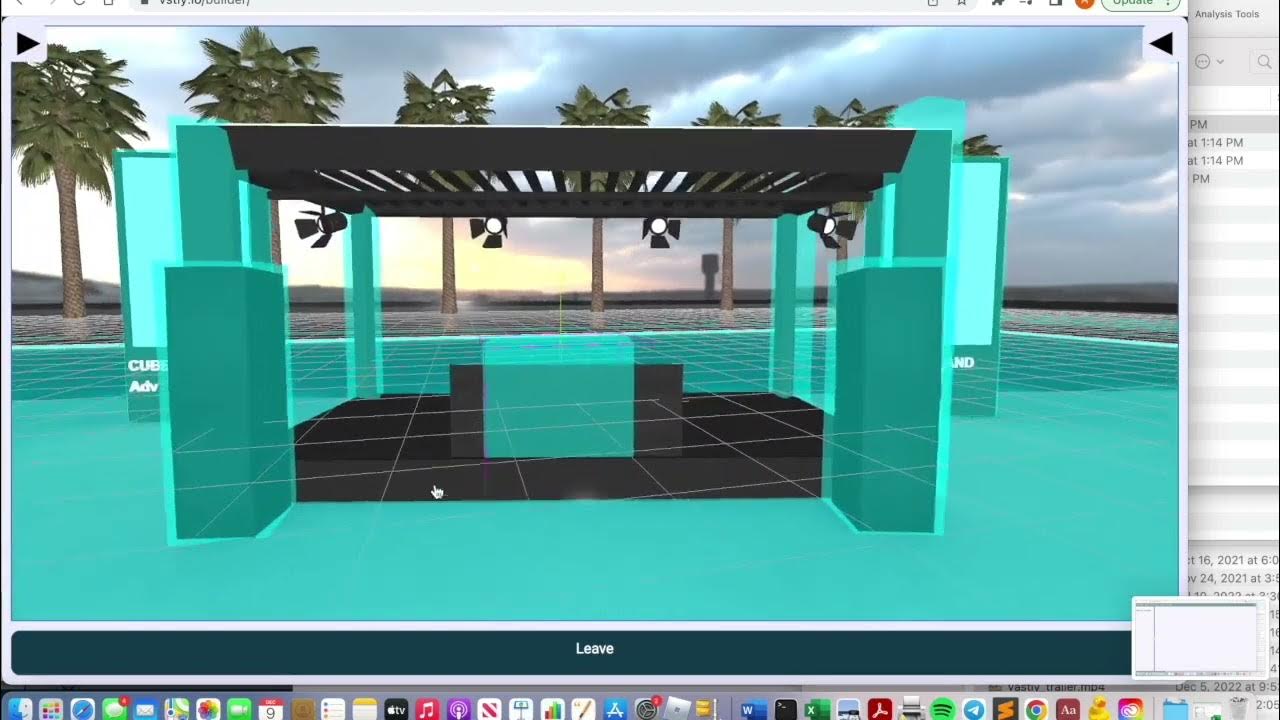Open Finder from the Dock
Screen dimensions: 1280x720
point(20,709)
